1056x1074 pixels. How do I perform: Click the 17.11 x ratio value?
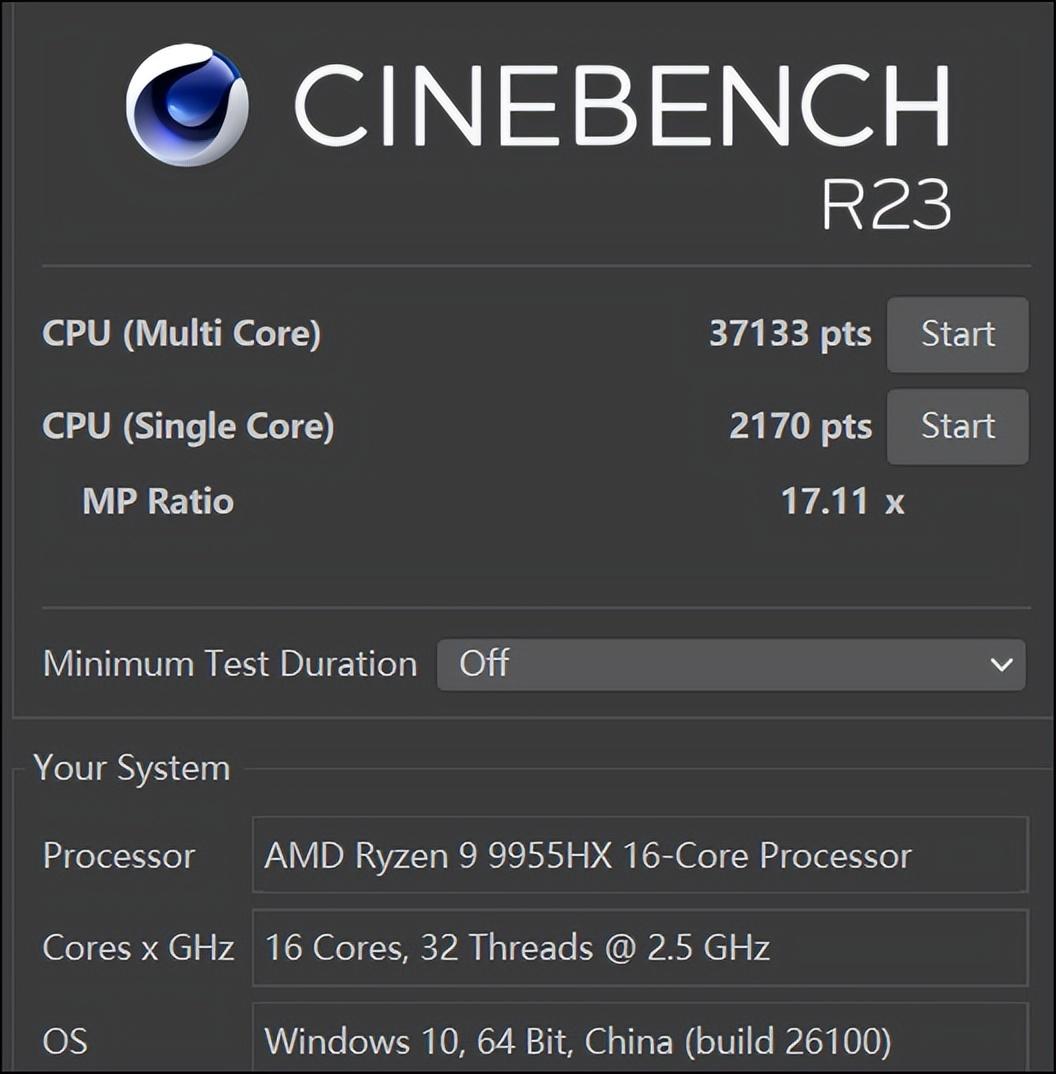[842, 501]
